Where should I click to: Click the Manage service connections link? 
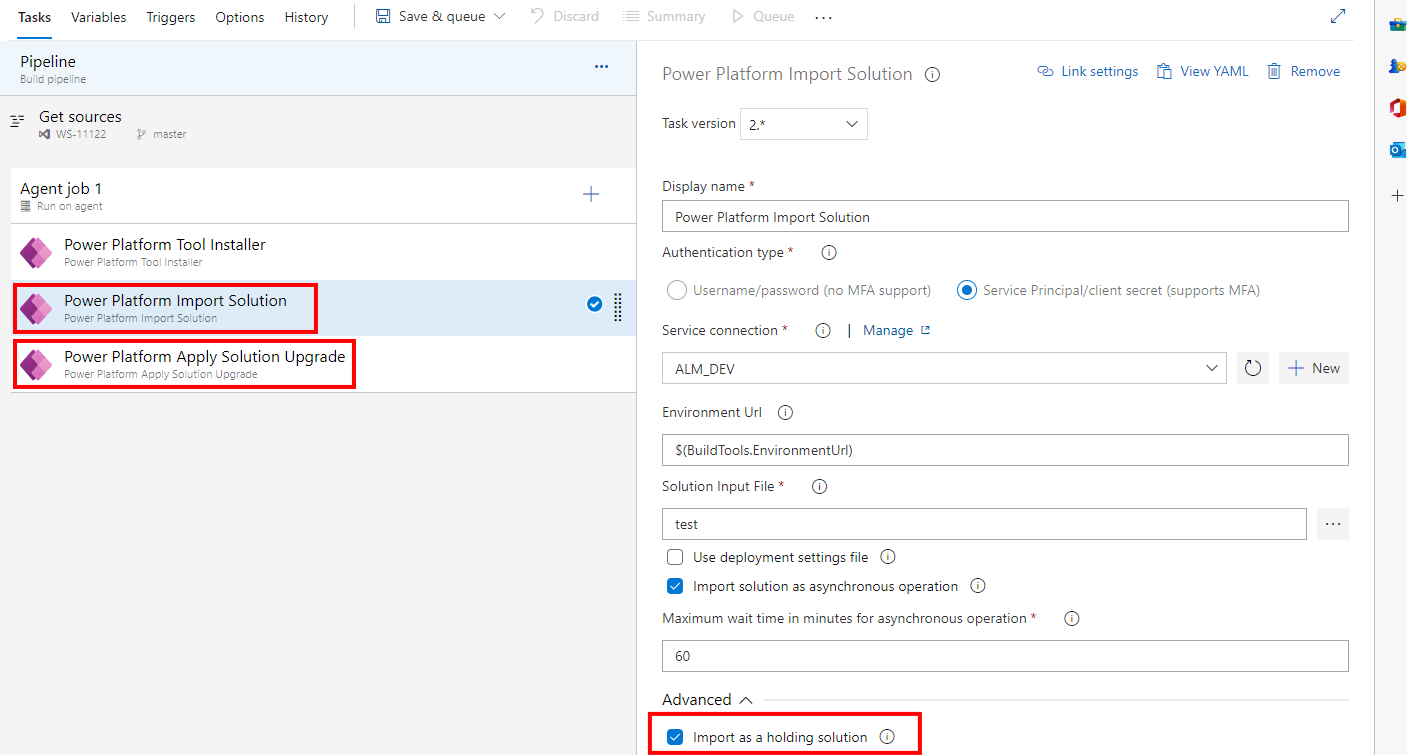click(x=888, y=330)
